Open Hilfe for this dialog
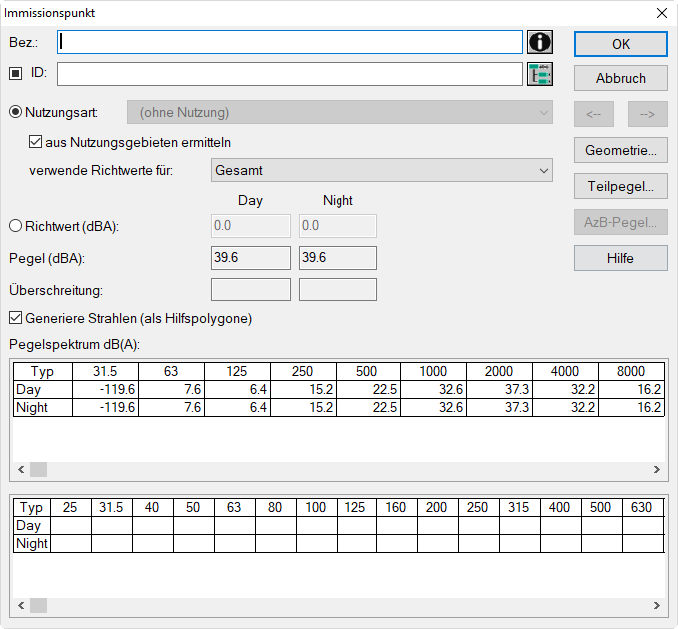 click(x=620, y=258)
